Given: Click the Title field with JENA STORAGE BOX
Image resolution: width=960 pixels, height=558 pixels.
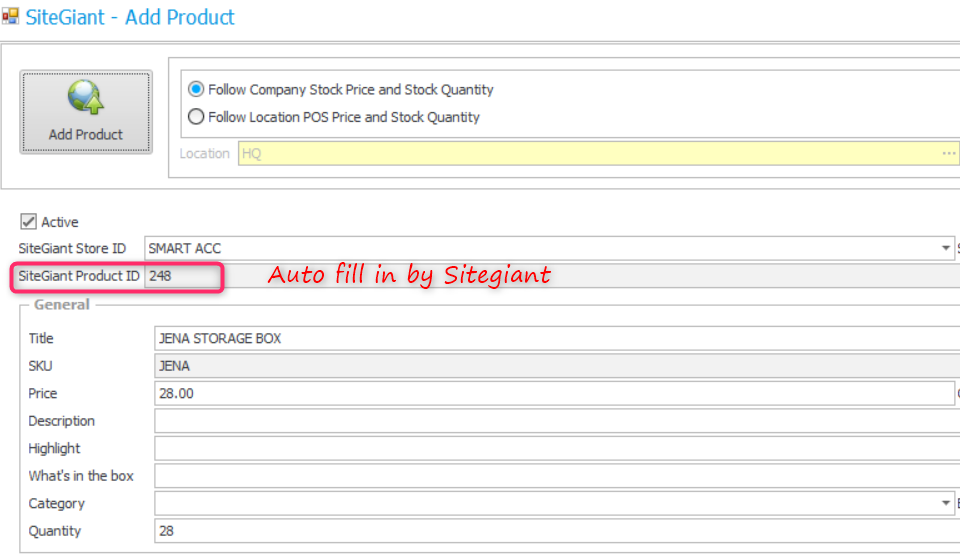Looking at the screenshot, I should point(557,338).
